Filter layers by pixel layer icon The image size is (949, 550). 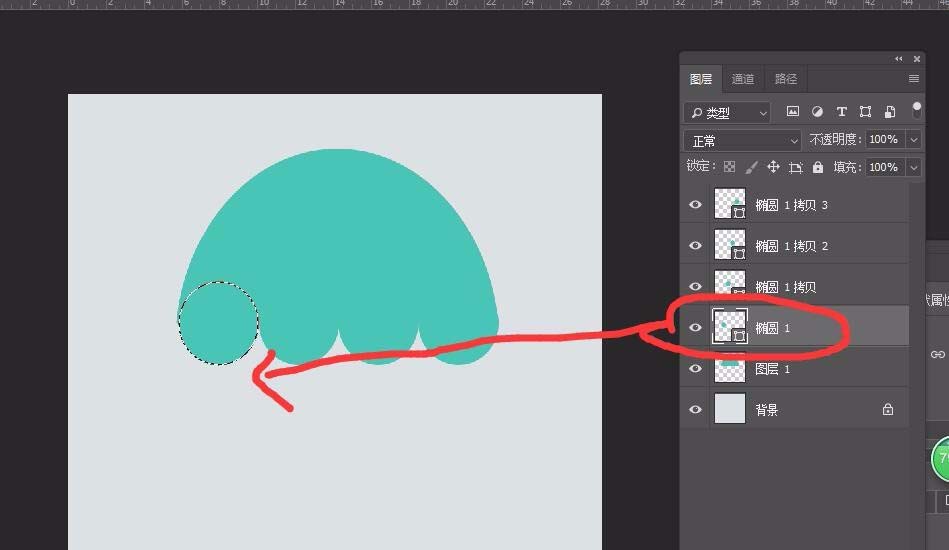(x=793, y=112)
